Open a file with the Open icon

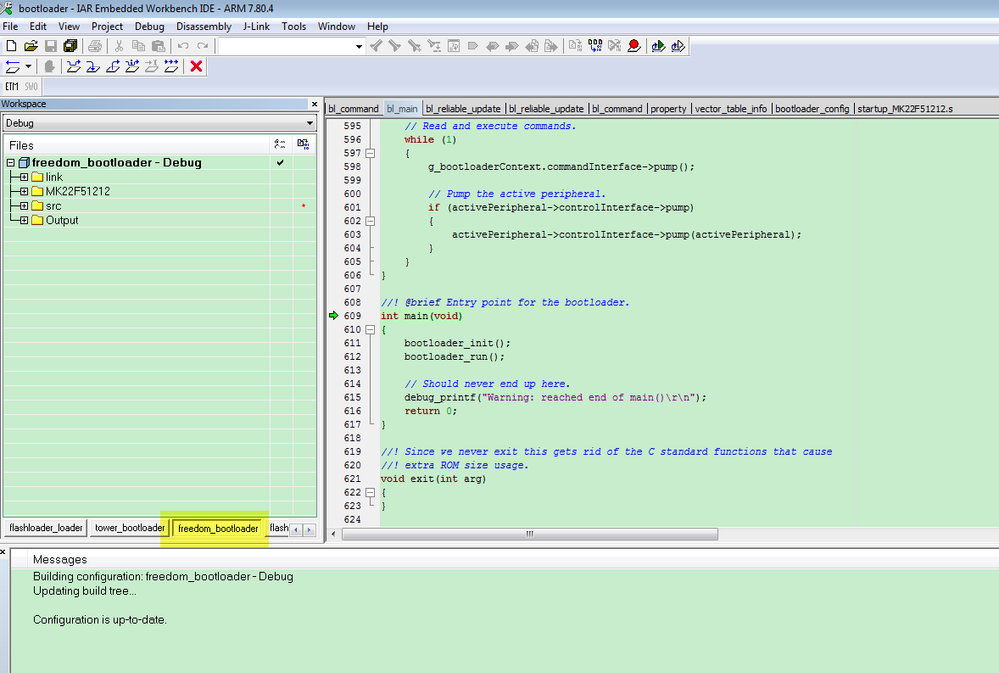(31, 46)
